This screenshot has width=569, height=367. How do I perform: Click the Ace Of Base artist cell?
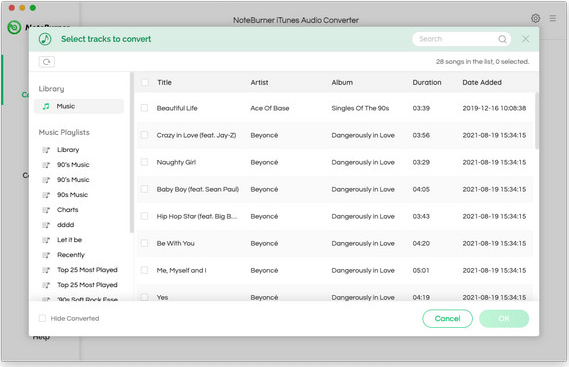click(x=270, y=108)
